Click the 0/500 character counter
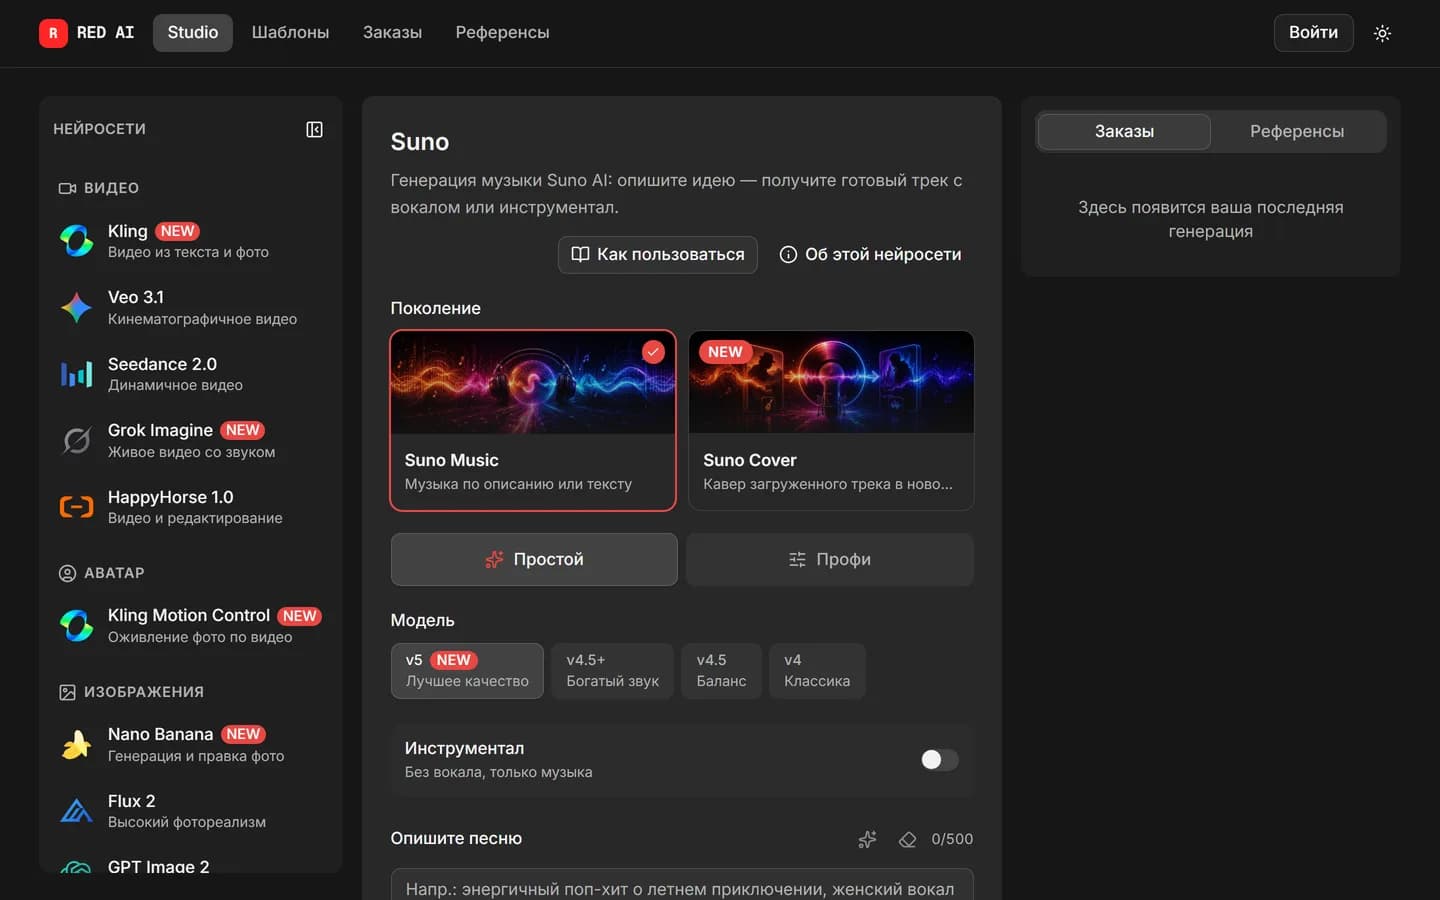Image resolution: width=1440 pixels, height=900 pixels. [952, 839]
